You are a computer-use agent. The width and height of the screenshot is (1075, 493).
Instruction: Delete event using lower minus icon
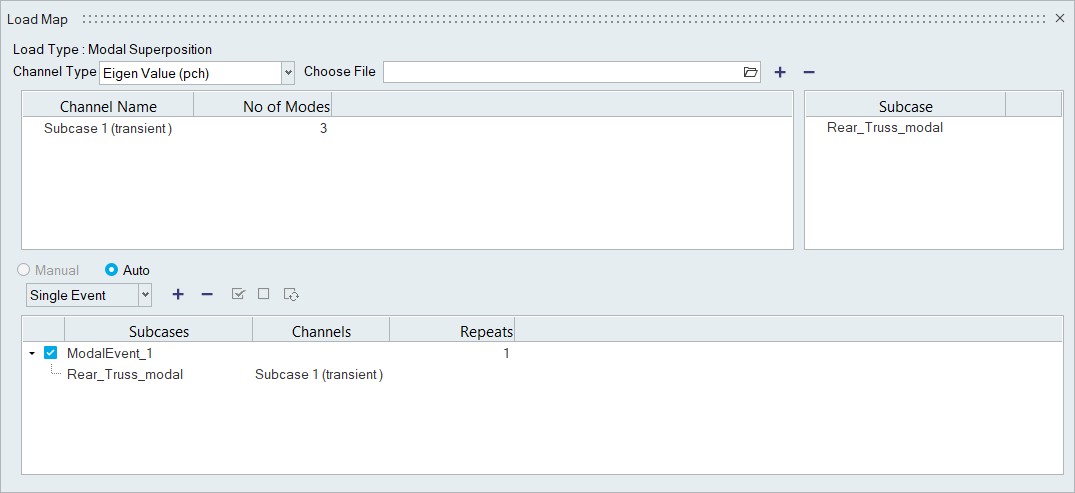[x=207, y=294]
